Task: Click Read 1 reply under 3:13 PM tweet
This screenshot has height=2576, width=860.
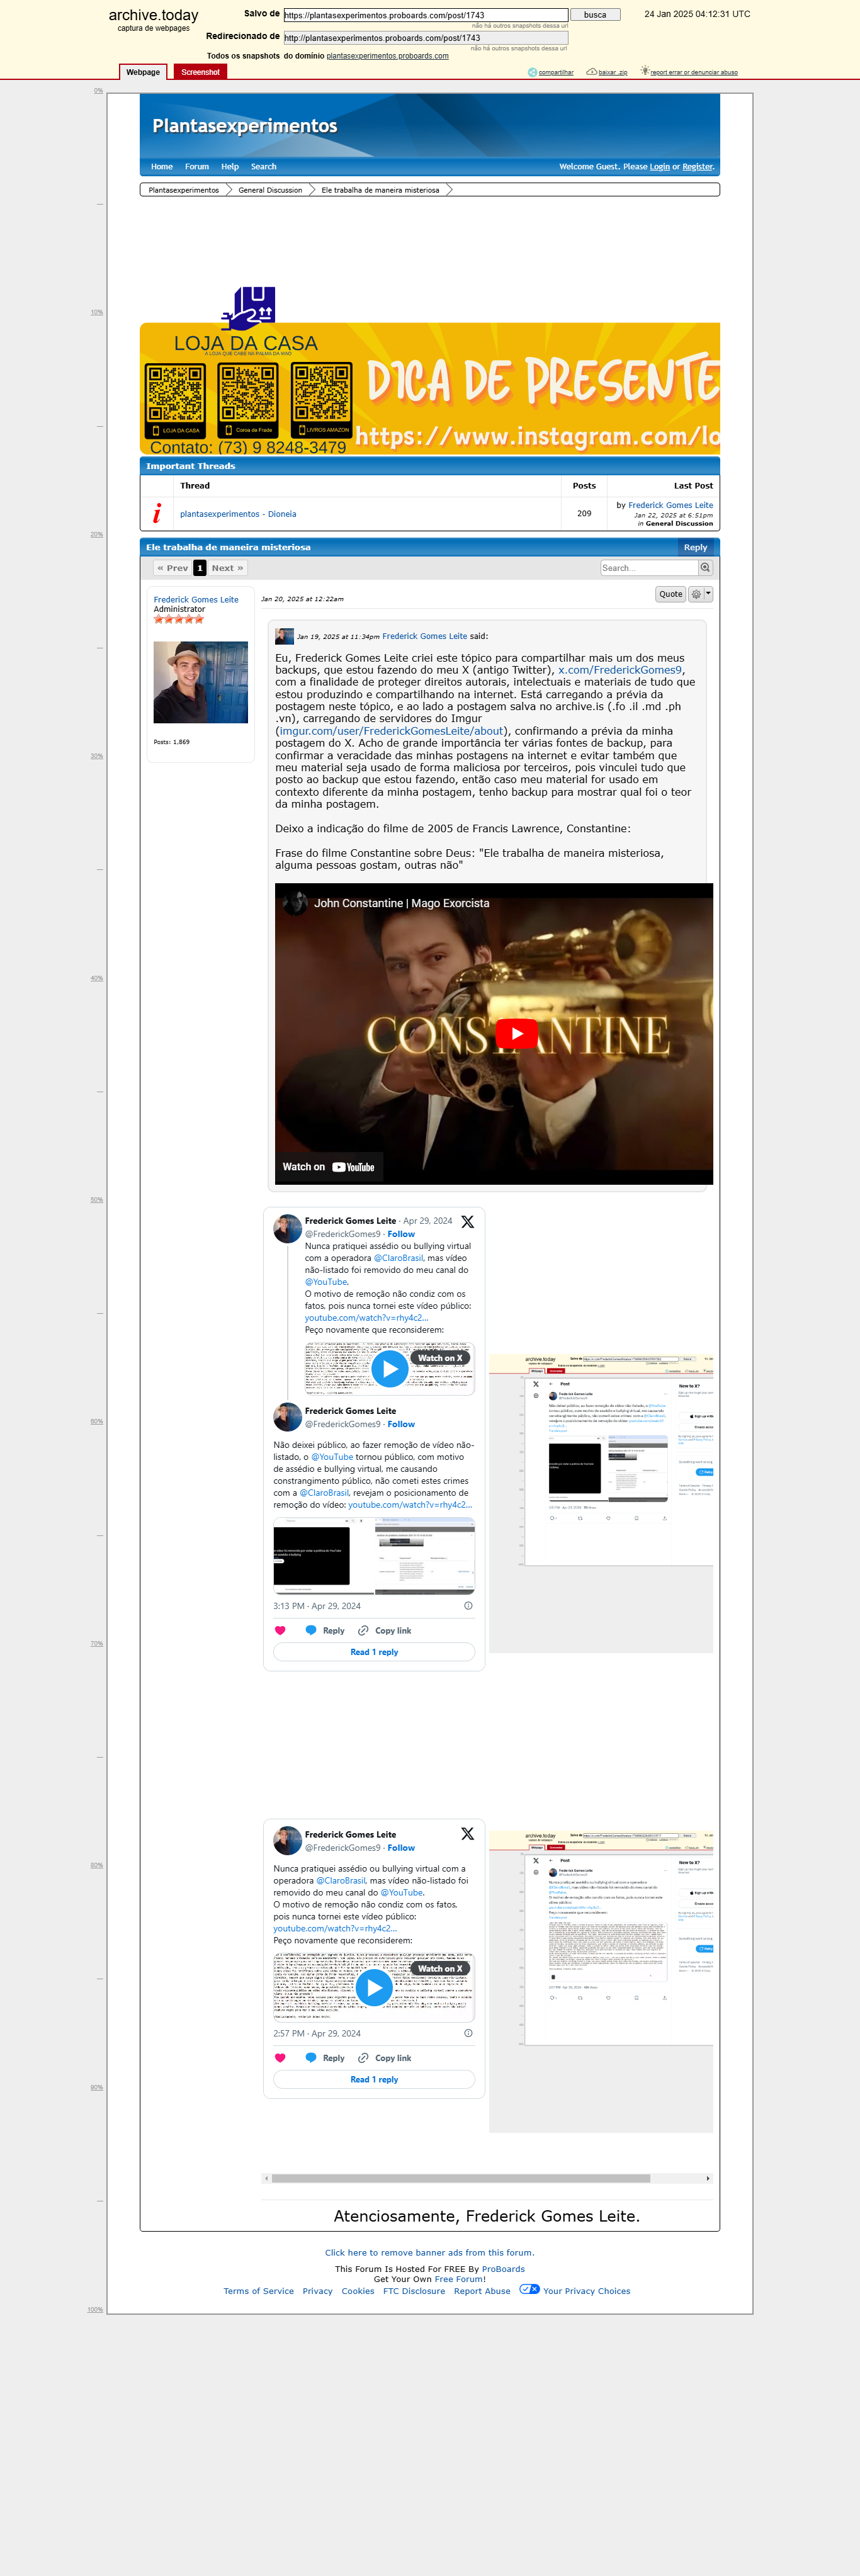Action: click(374, 1653)
